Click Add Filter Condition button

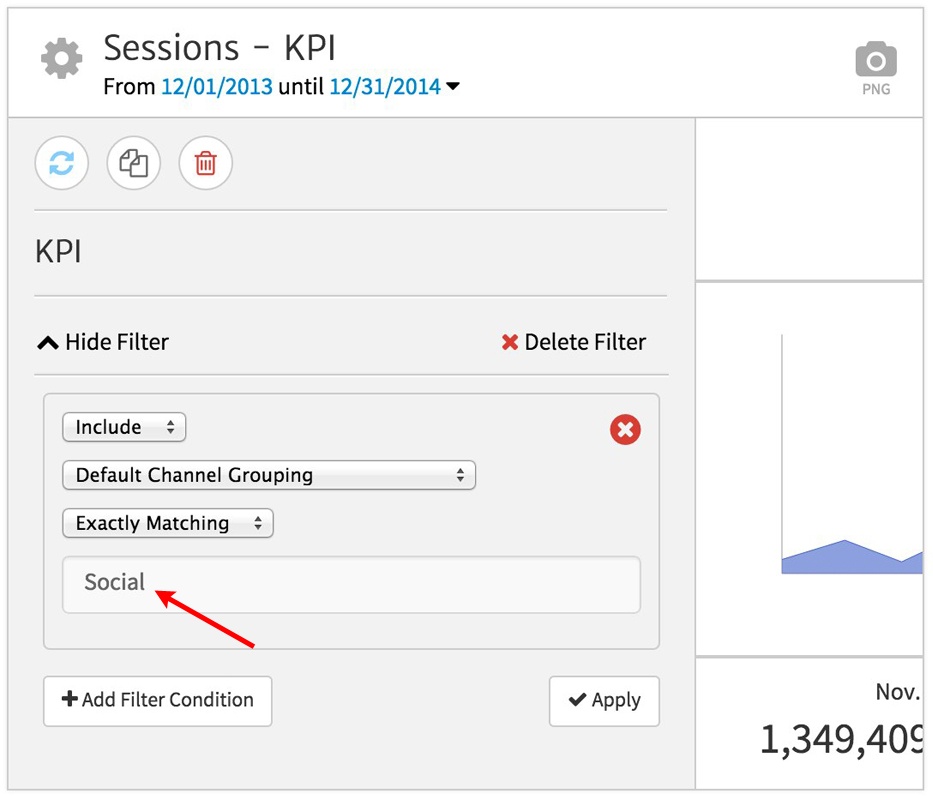(x=158, y=700)
